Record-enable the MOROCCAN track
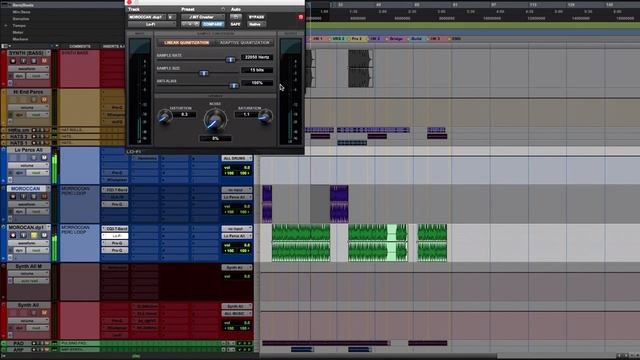The width and height of the screenshot is (640, 360). [x=13, y=196]
